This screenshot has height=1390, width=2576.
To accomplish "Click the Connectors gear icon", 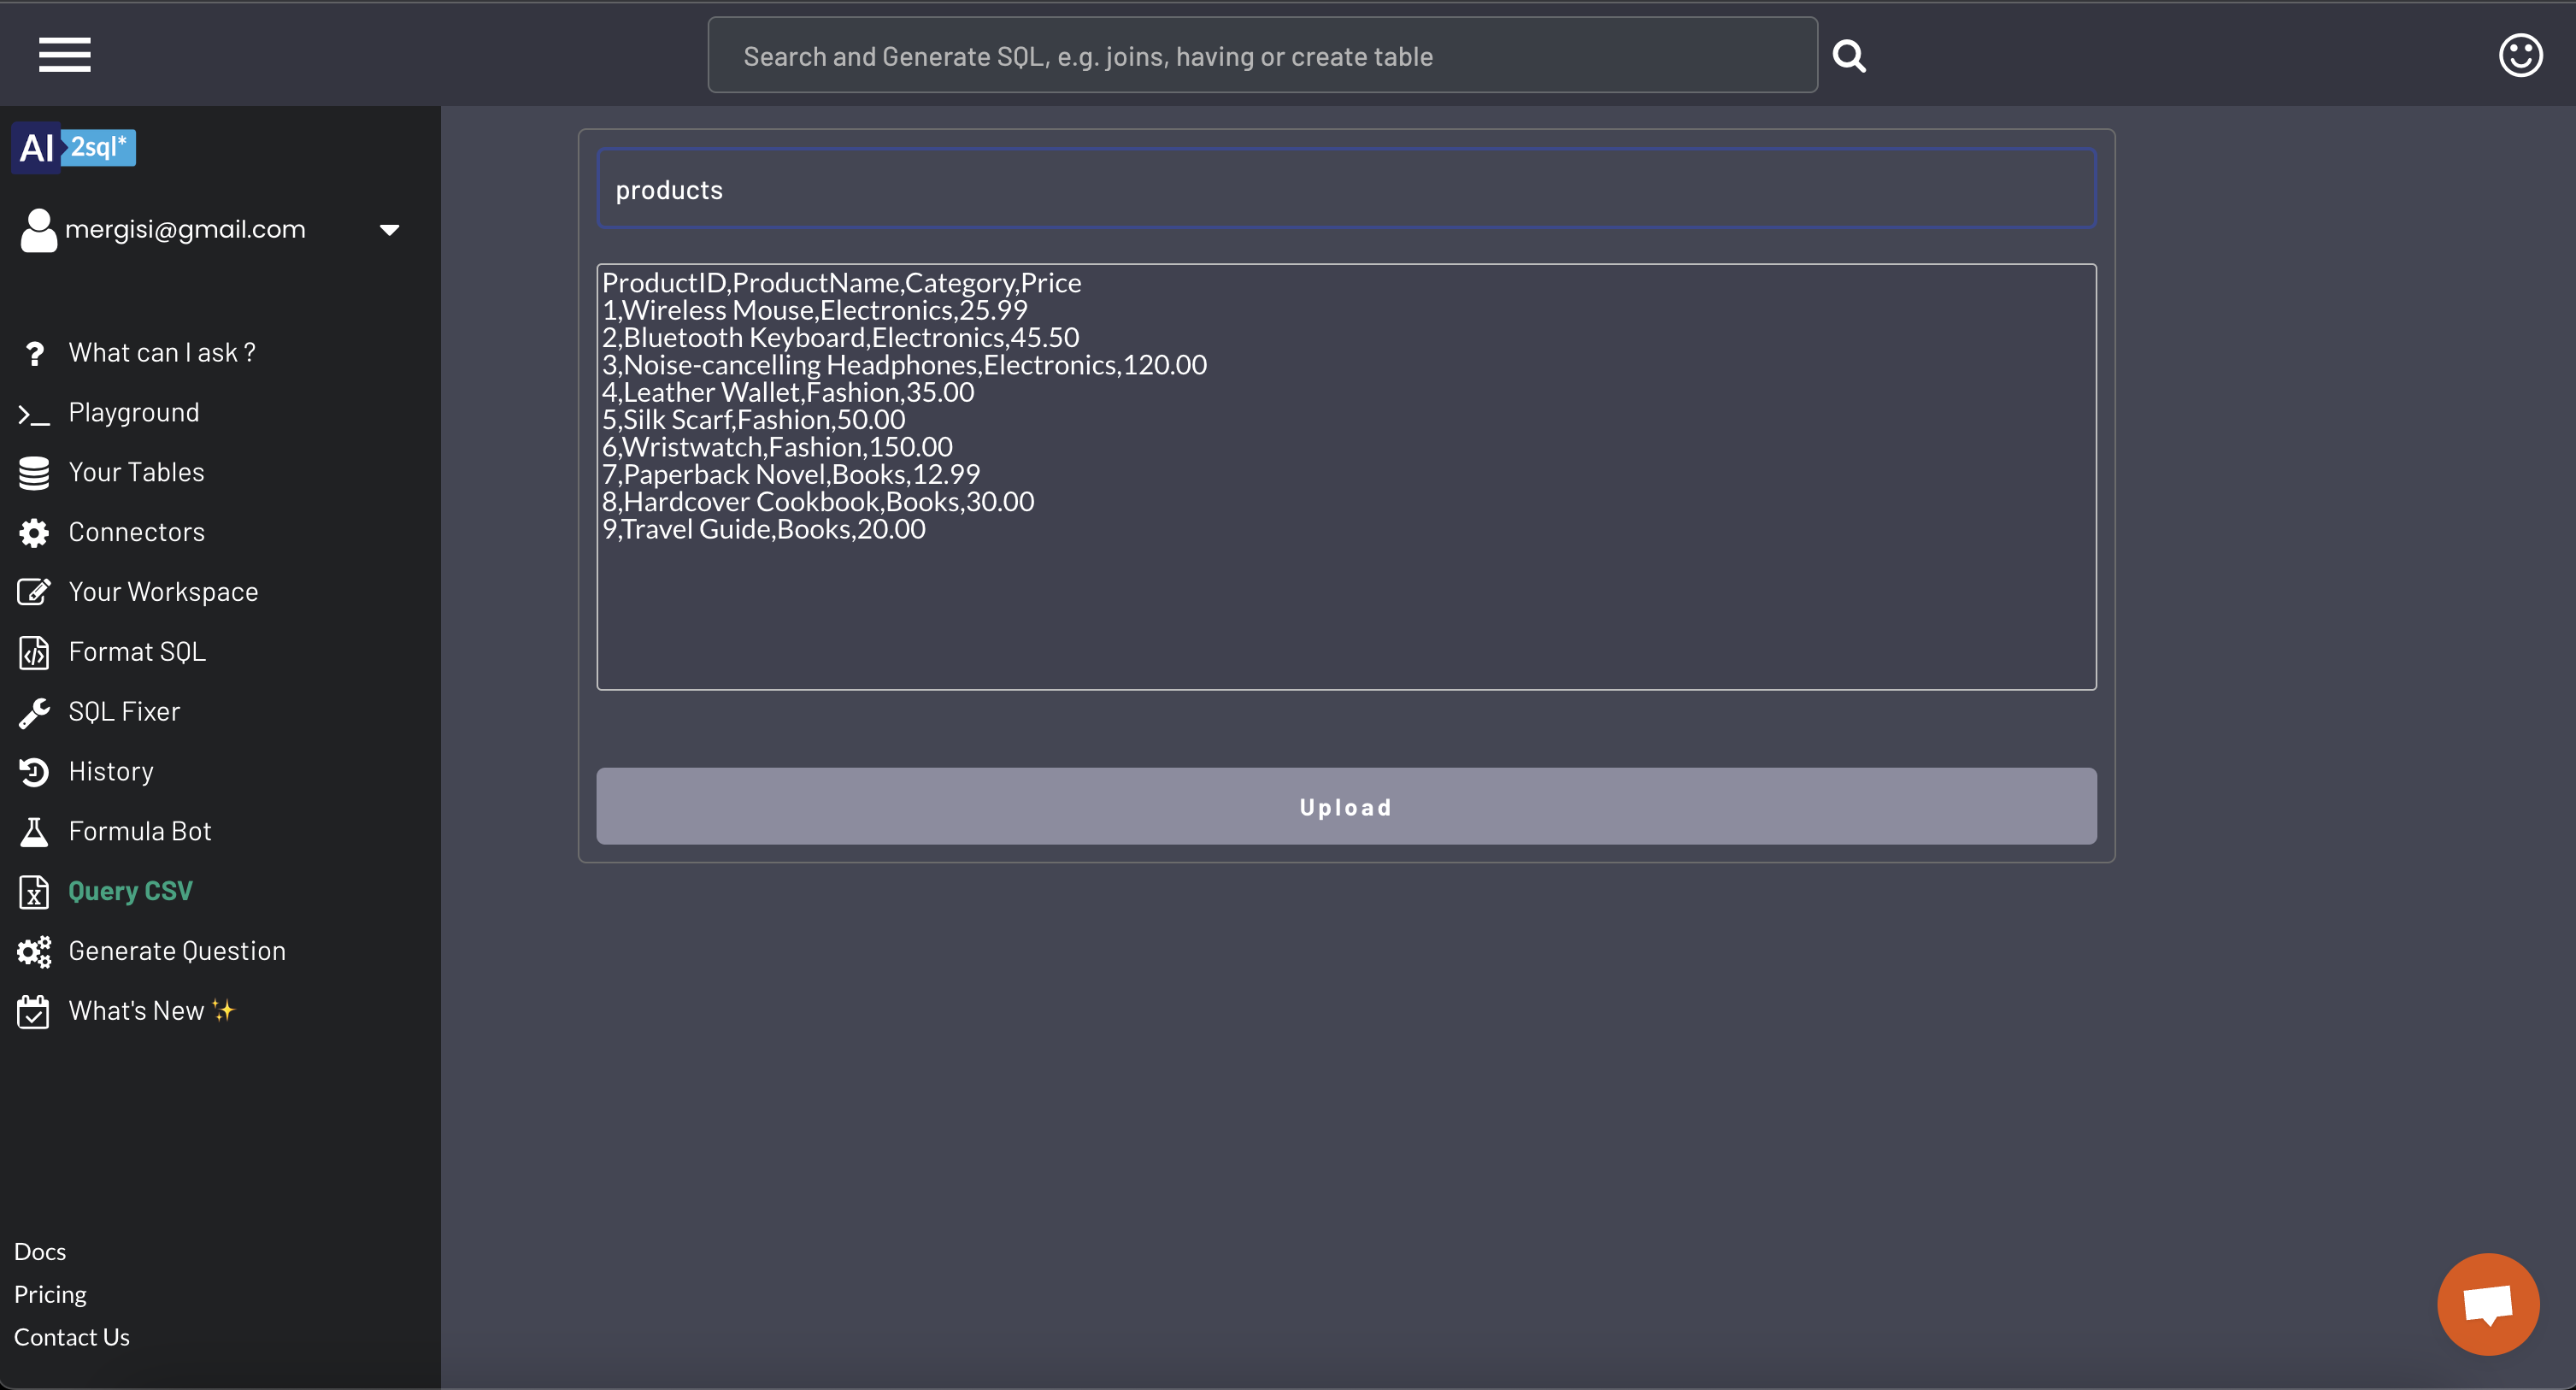I will (34, 533).
